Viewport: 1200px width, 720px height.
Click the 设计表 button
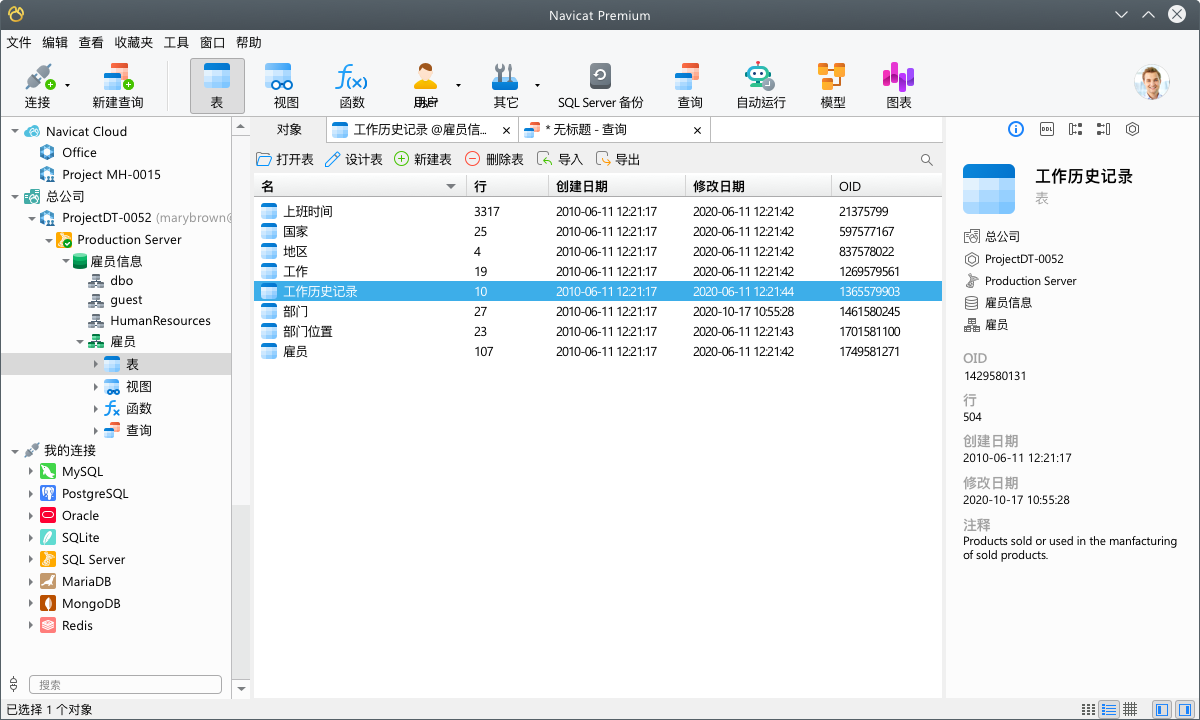pyautogui.click(x=354, y=160)
